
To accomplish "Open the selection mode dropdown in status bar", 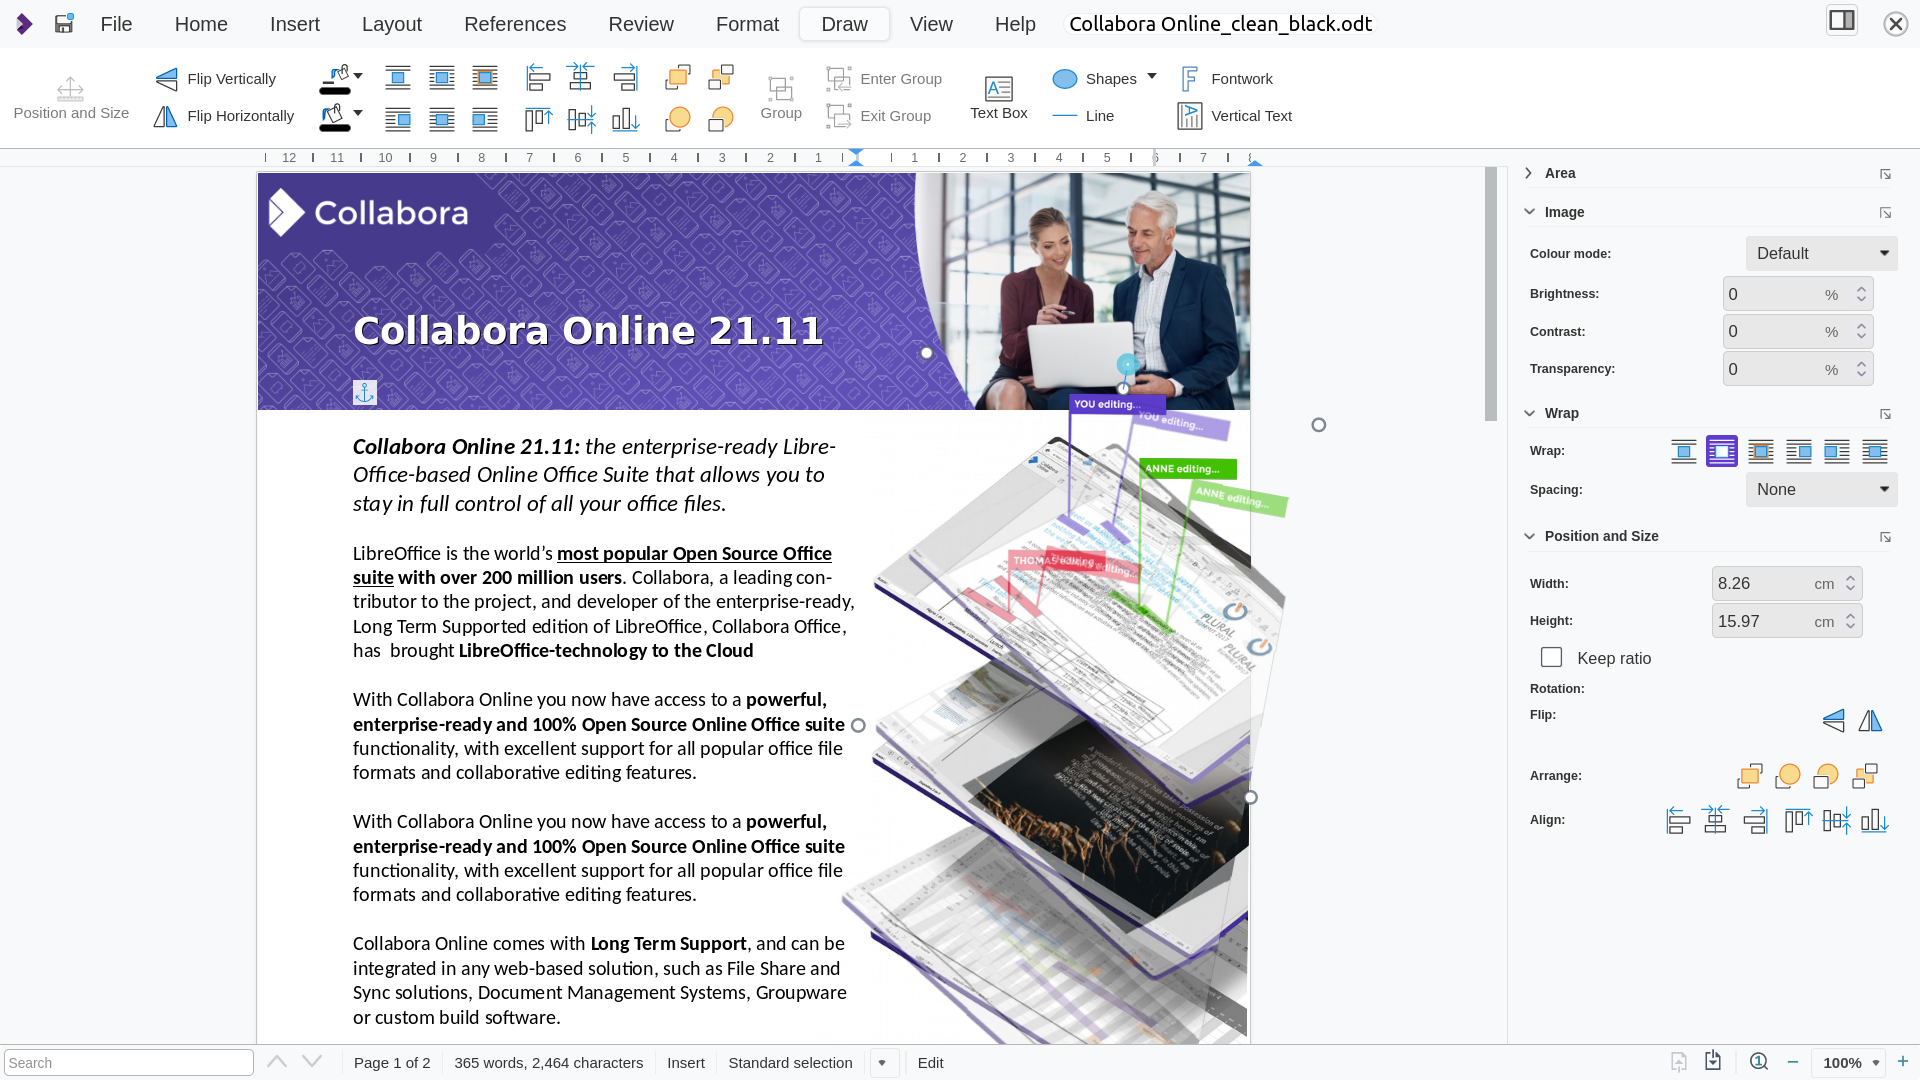I will (x=883, y=1062).
